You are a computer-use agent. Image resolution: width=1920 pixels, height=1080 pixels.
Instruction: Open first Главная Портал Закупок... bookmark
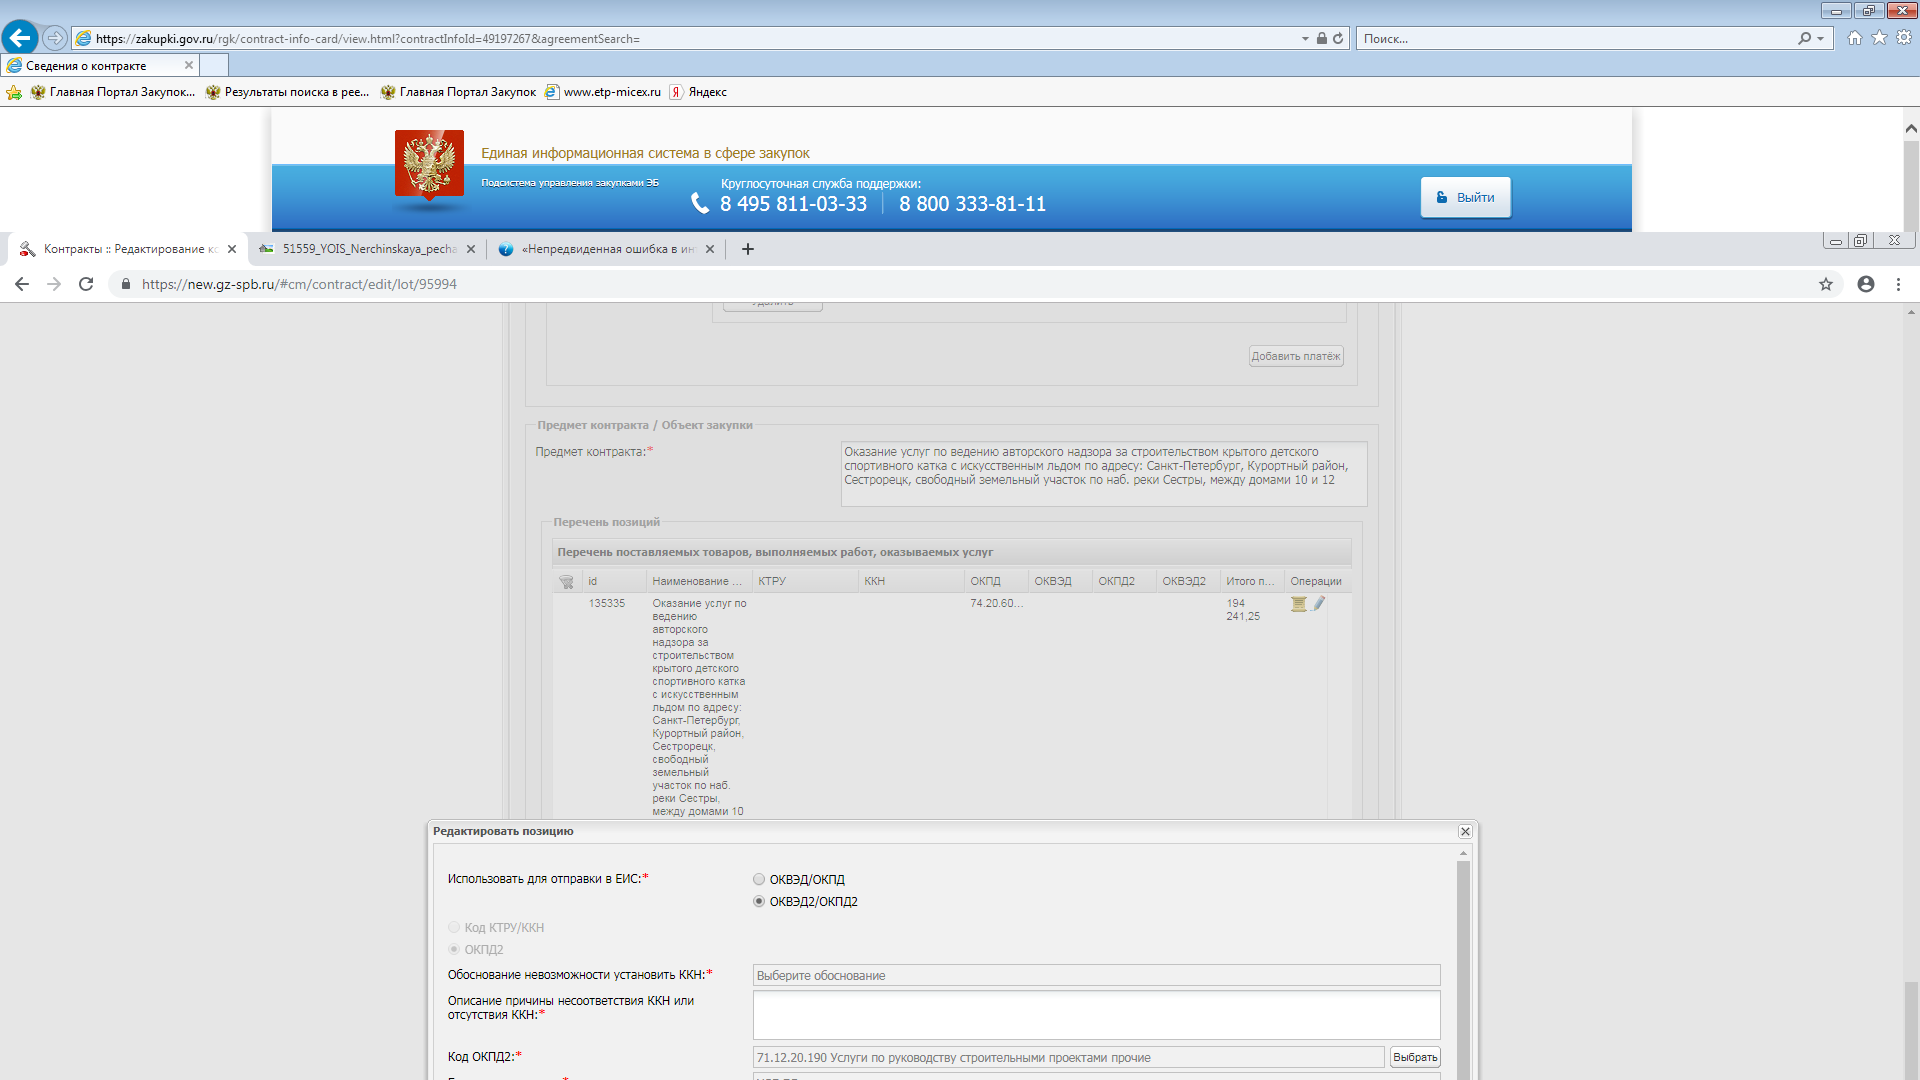click(x=113, y=92)
